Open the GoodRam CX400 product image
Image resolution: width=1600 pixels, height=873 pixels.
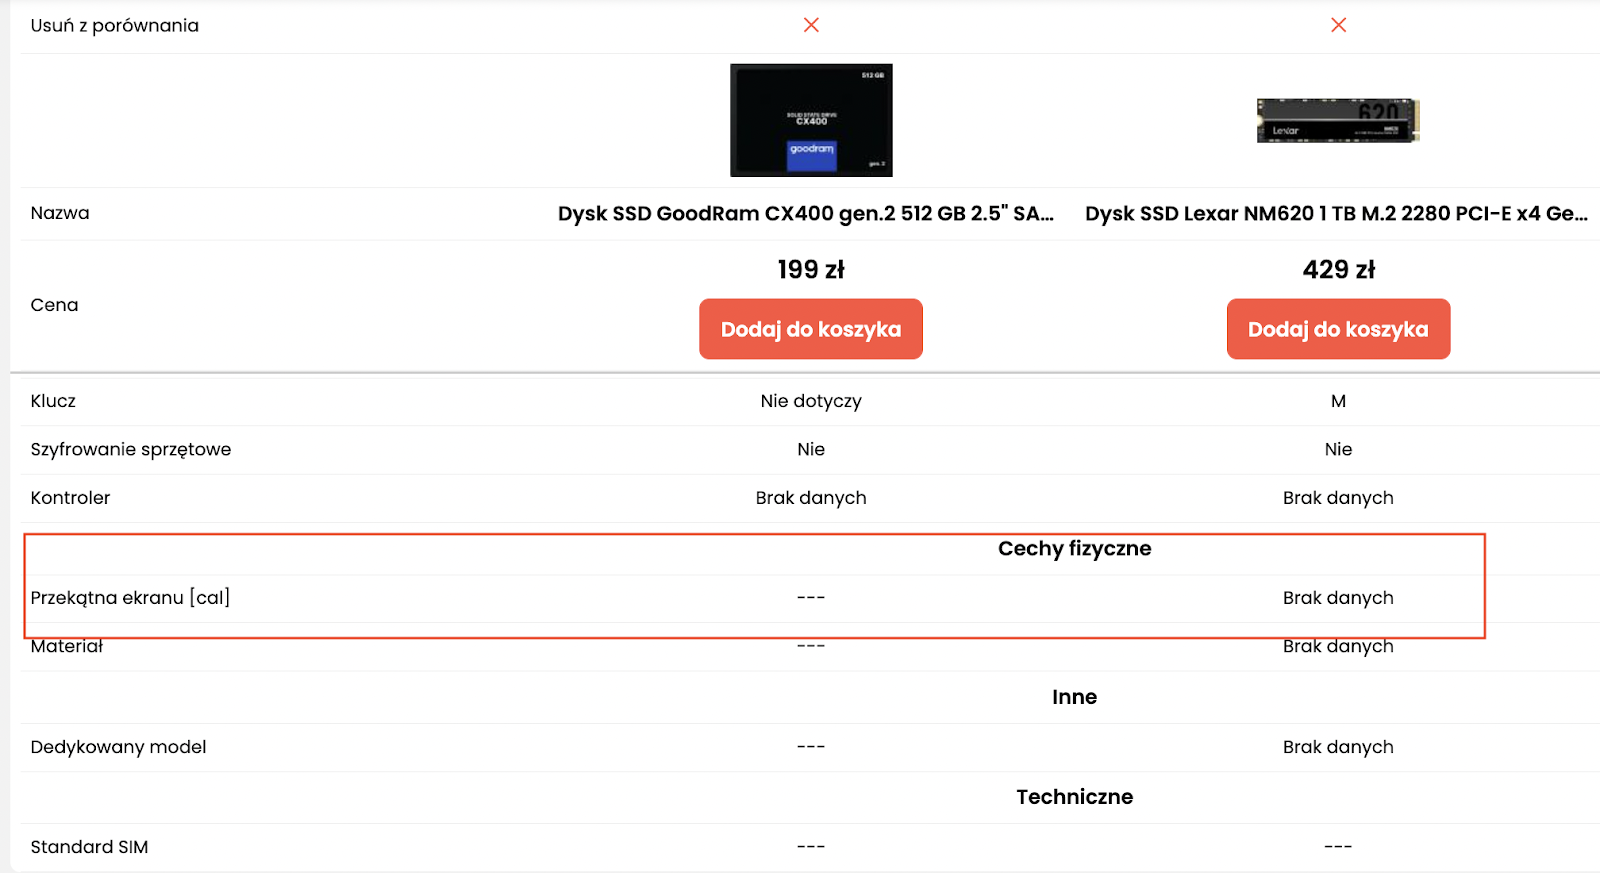[811, 120]
